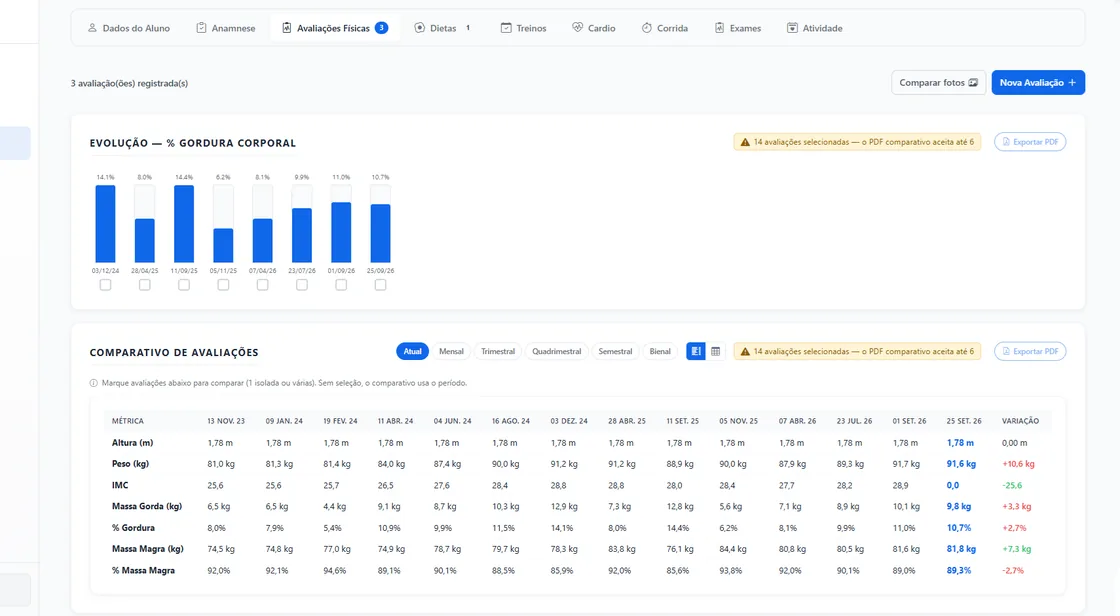Image resolution: width=1120 pixels, height=616 pixels.
Task: Click the warning triangle in Comparativo alert
Action: coord(745,352)
